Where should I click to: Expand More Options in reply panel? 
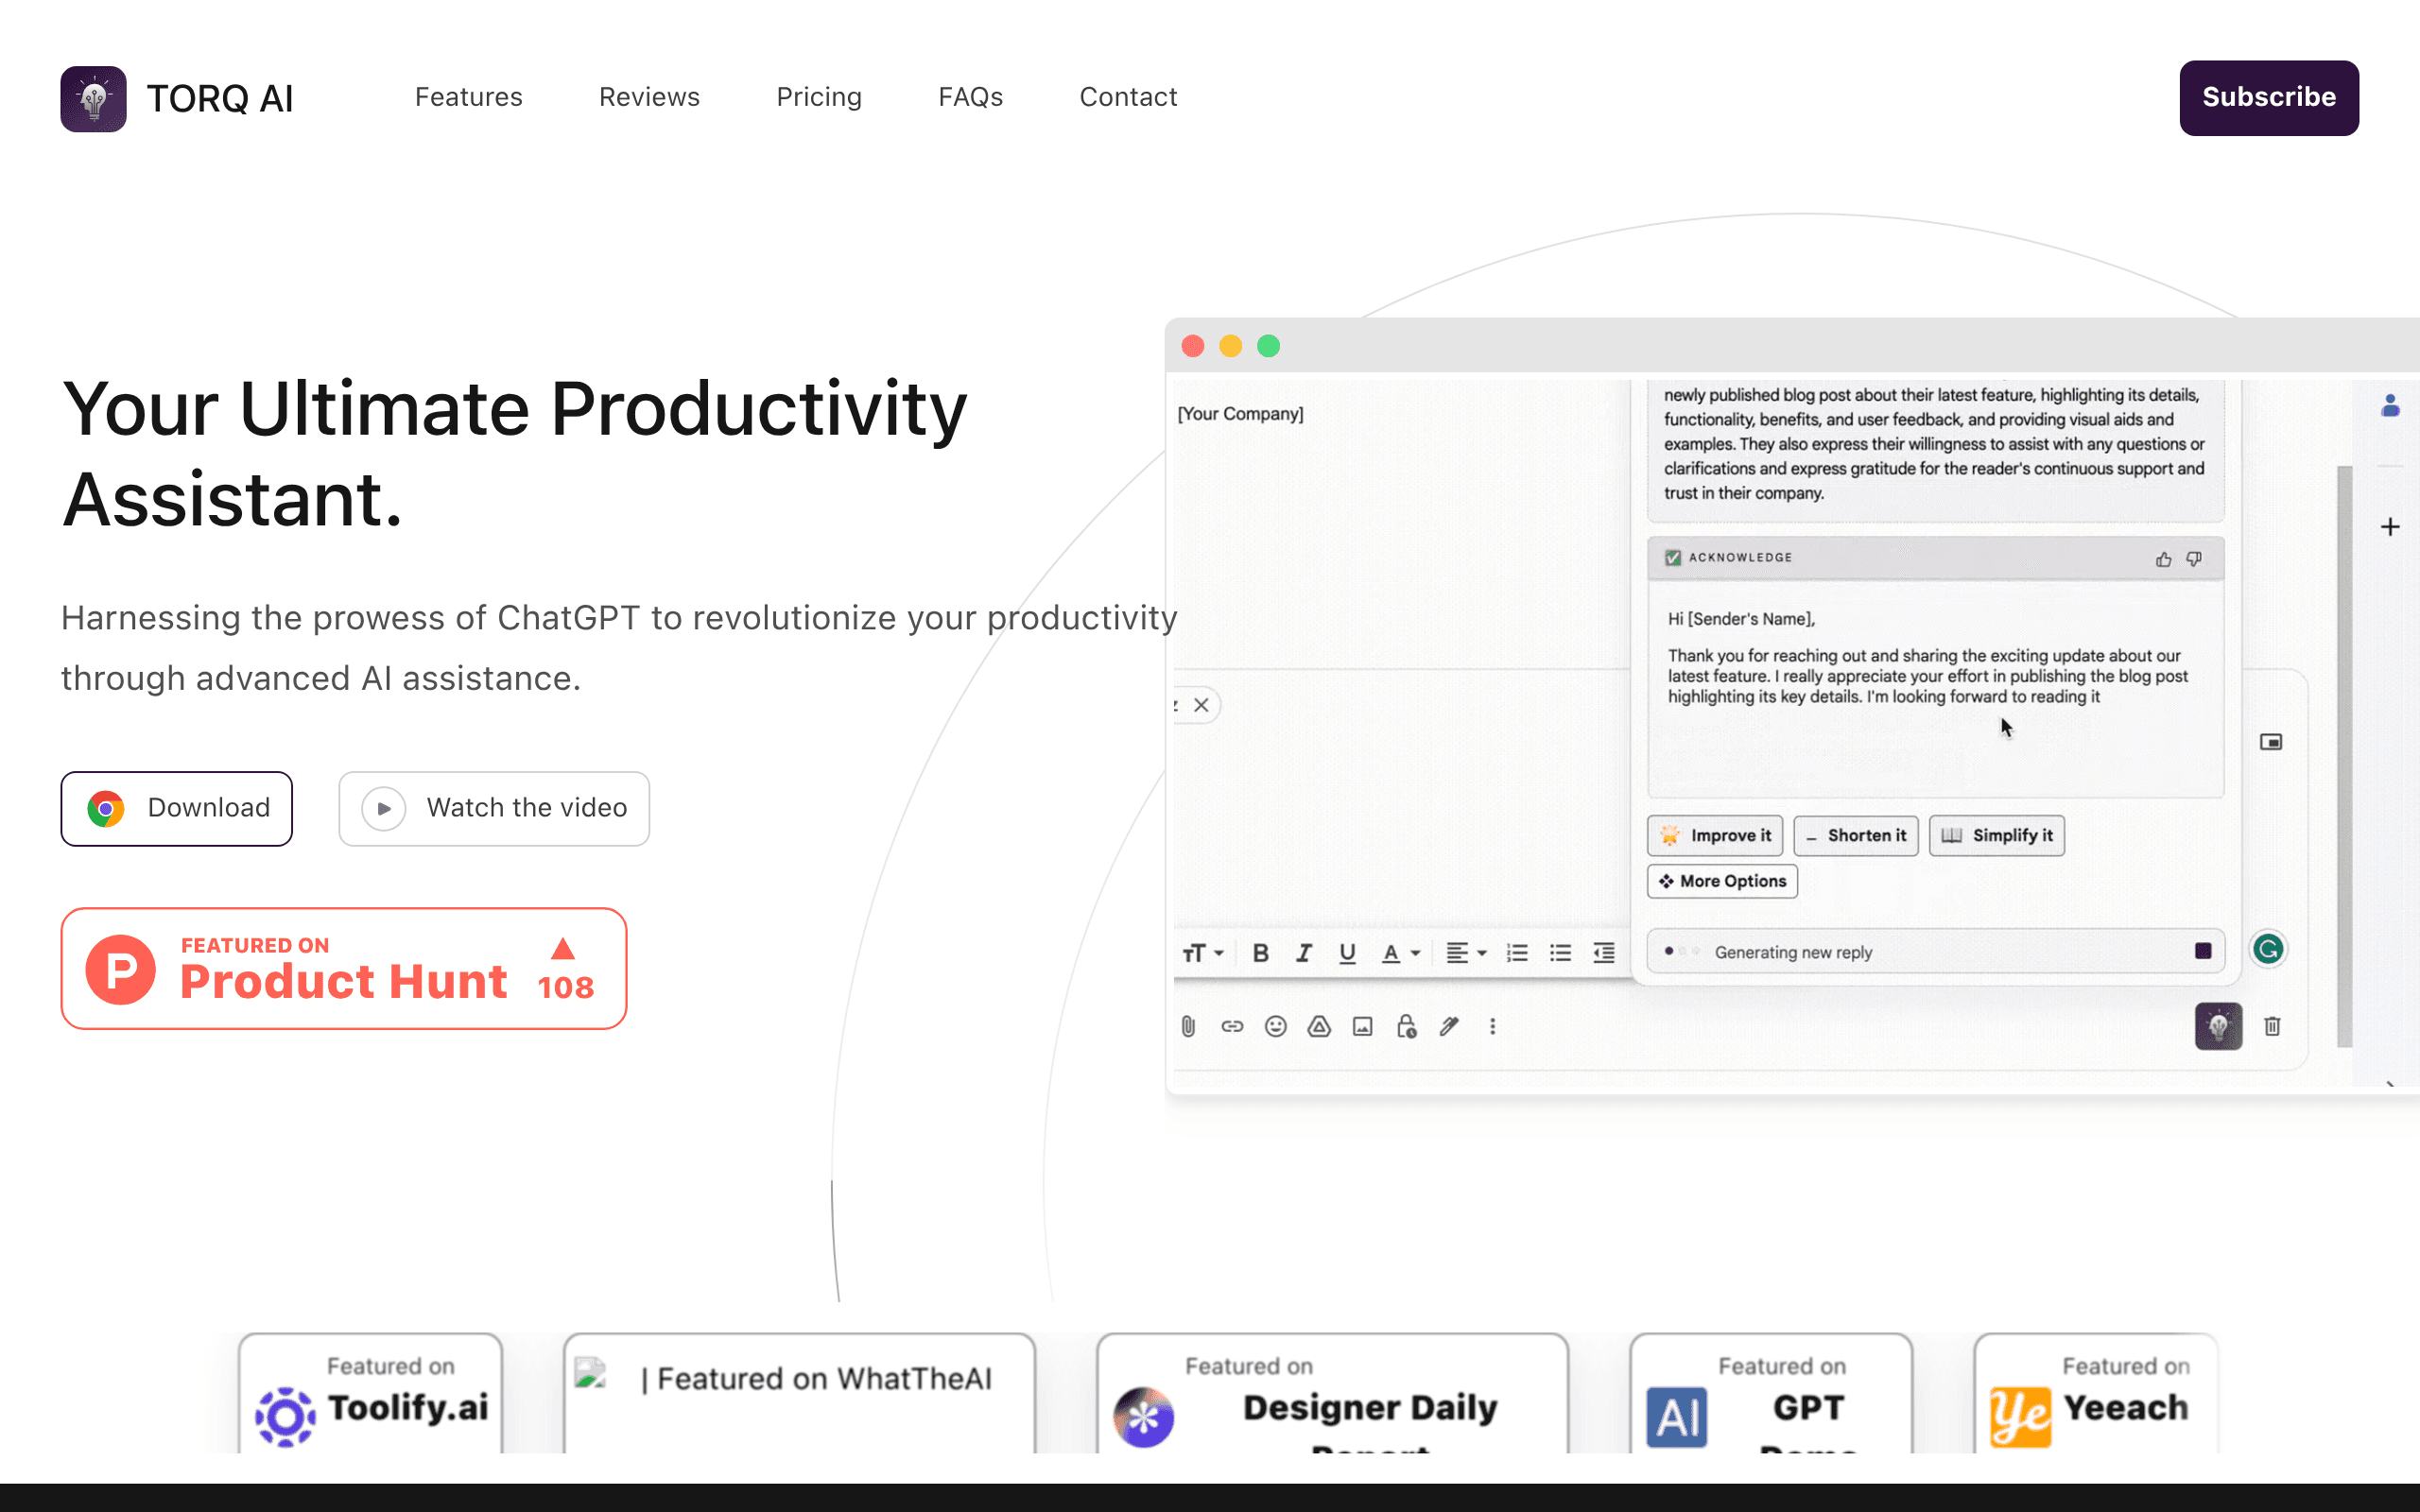[1722, 881]
